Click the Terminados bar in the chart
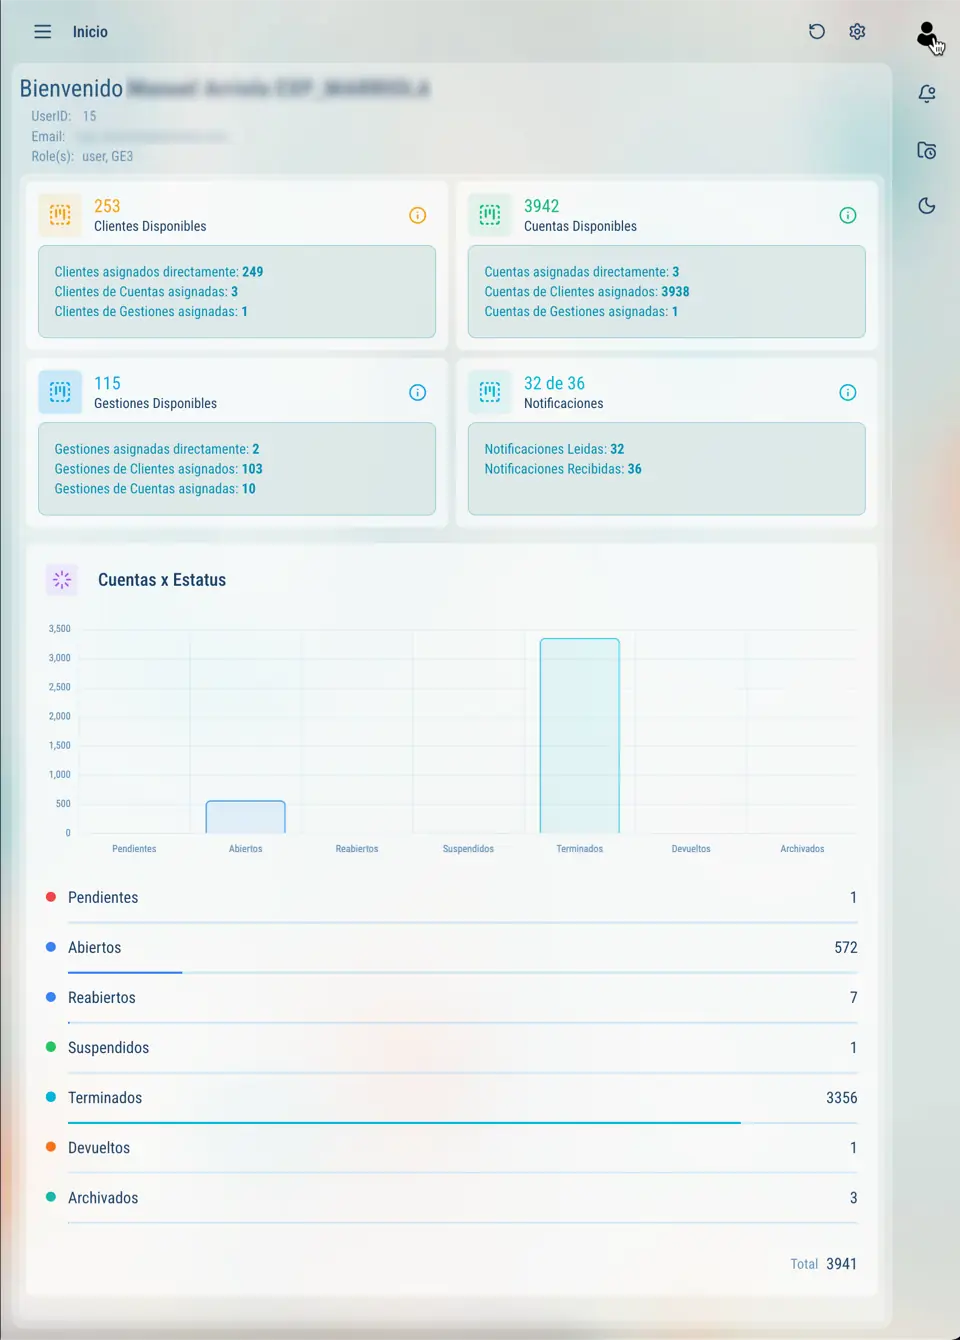The image size is (960, 1340). pyautogui.click(x=579, y=735)
